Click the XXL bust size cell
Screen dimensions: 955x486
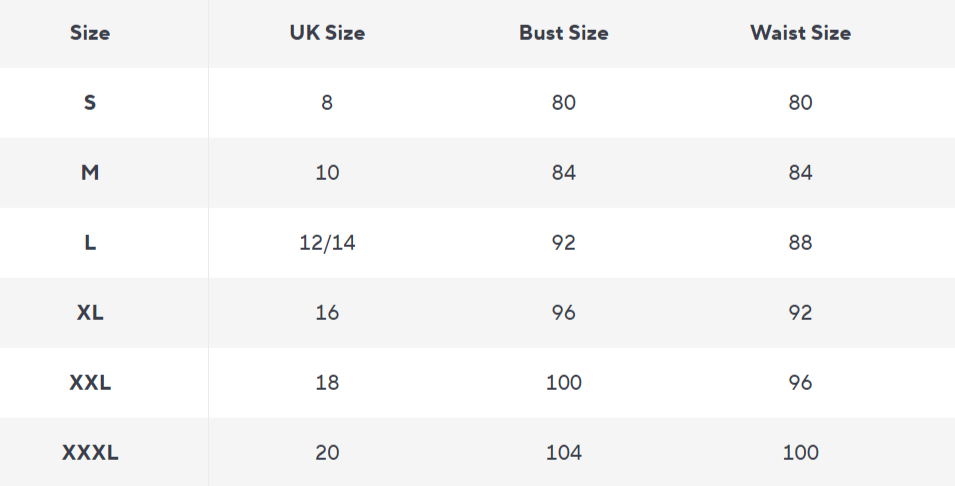[563, 383]
